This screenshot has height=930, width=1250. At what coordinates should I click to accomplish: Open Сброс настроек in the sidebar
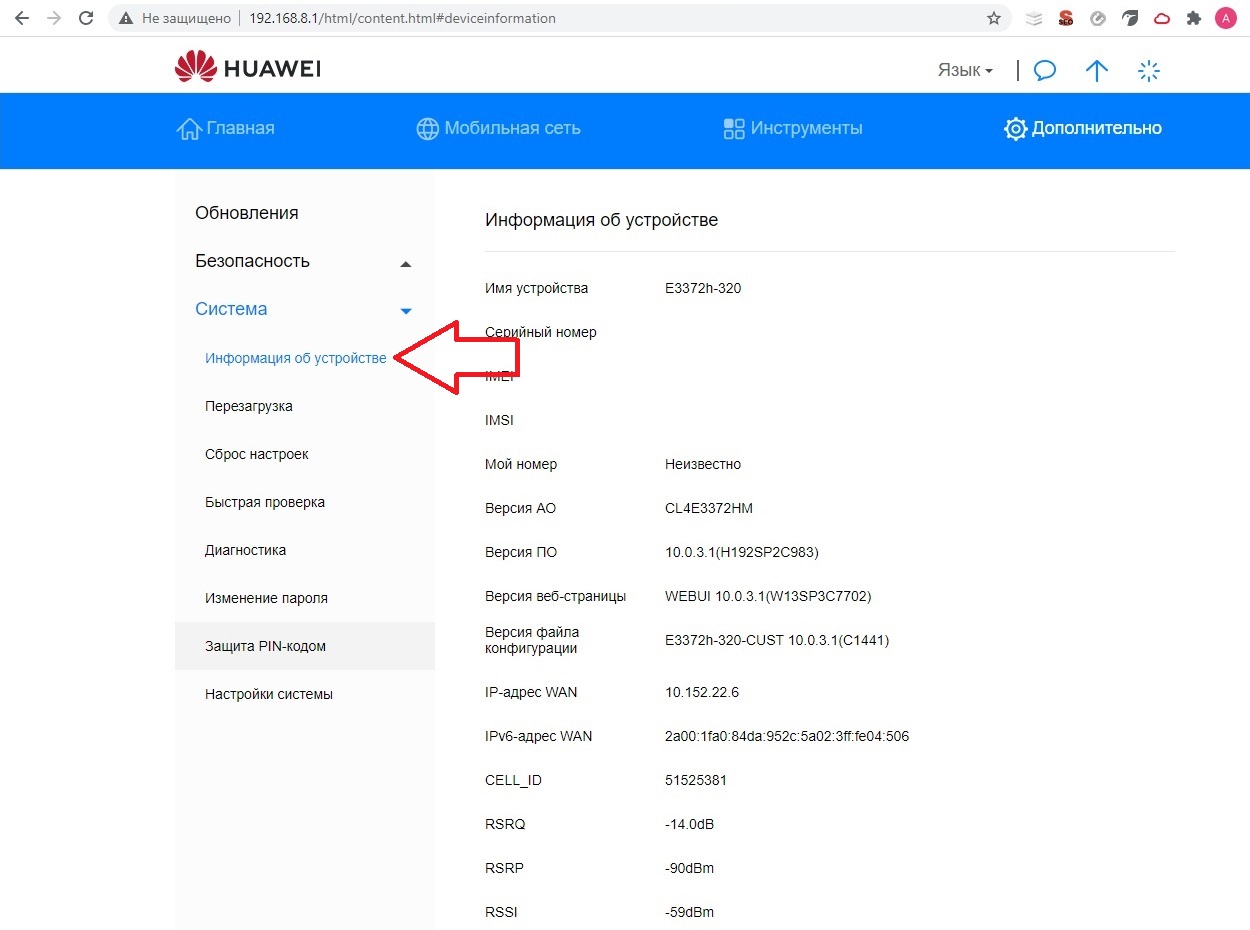coord(257,454)
